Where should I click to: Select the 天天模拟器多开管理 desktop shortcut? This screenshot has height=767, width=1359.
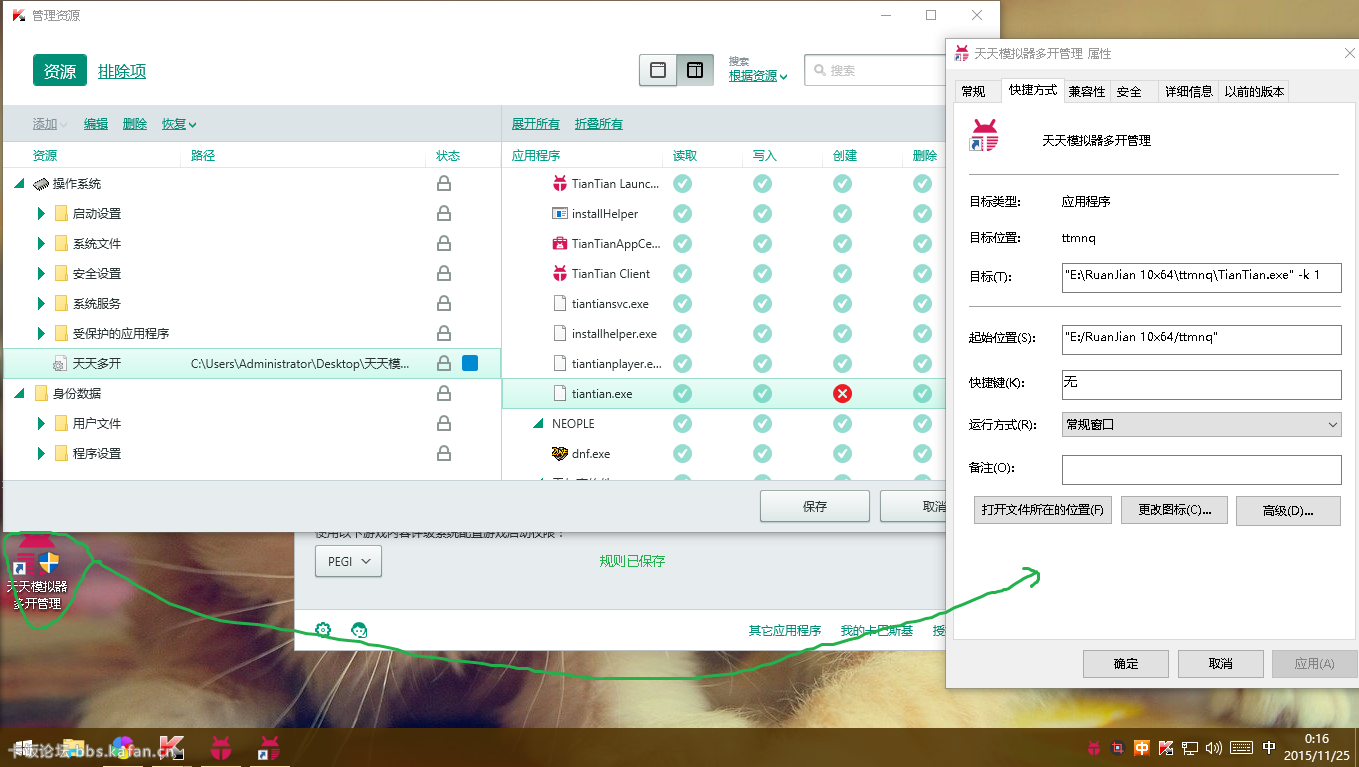tap(37, 572)
